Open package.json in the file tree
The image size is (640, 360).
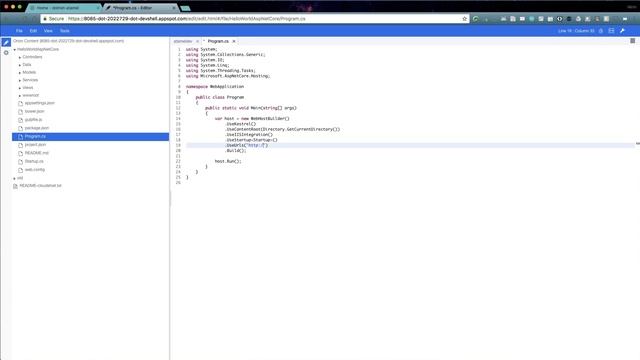37,128
